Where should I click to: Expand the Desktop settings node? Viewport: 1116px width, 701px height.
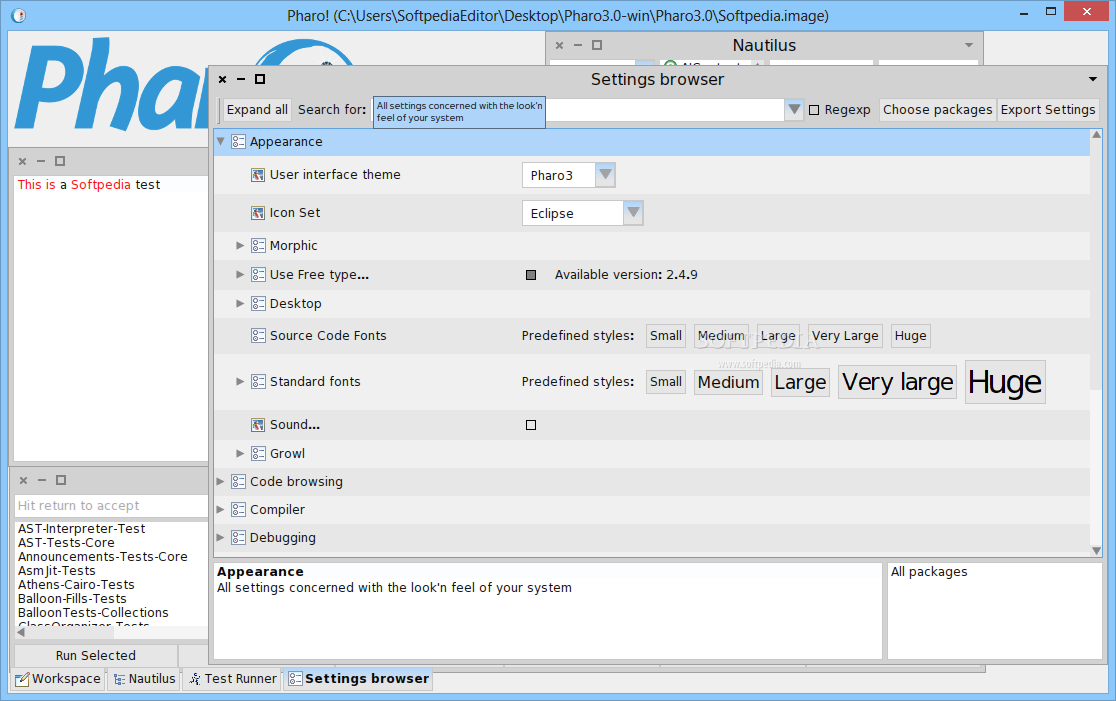point(240,304)
